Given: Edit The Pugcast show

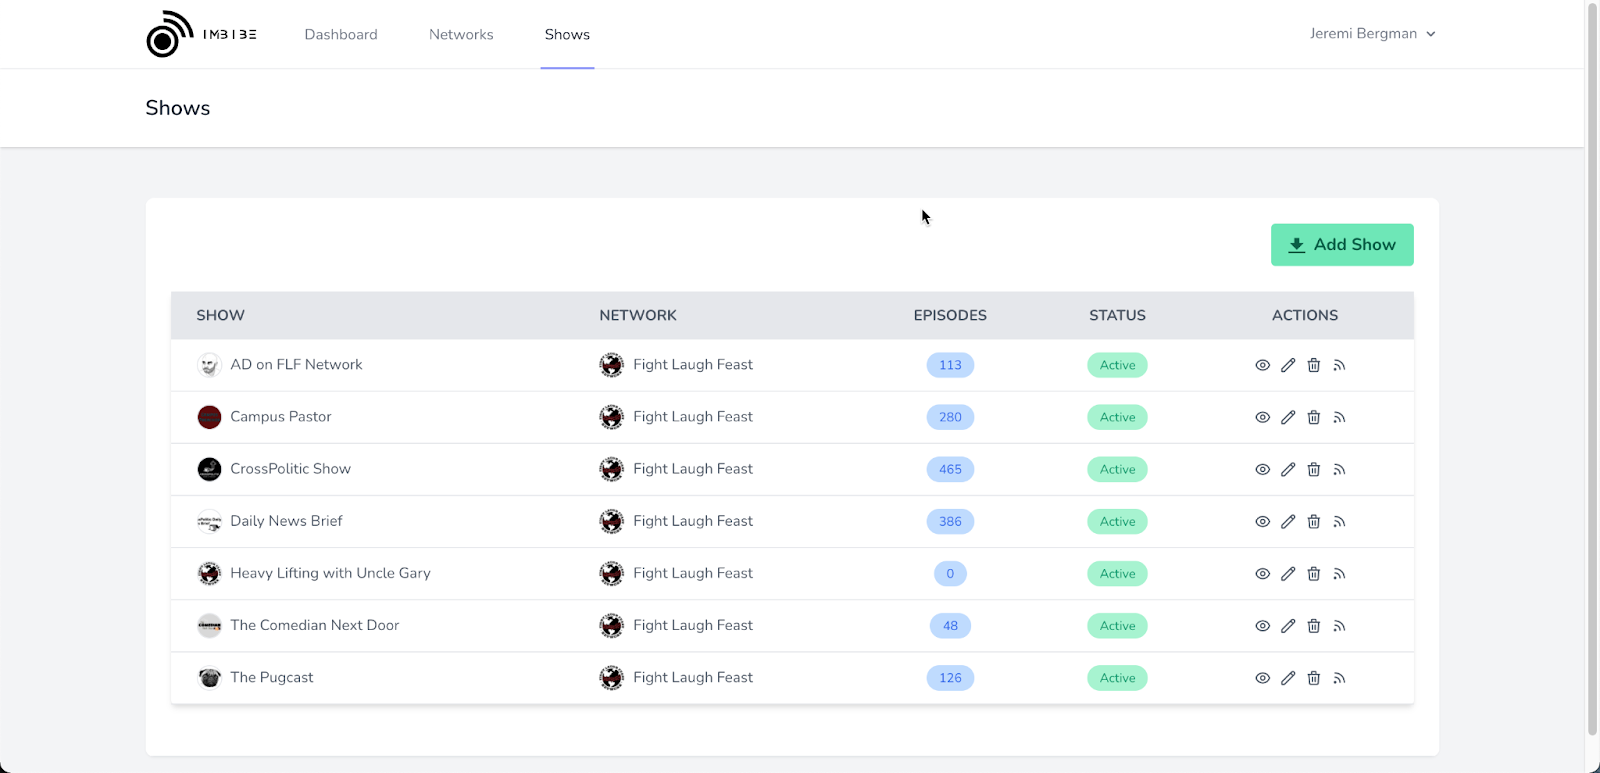Looking at the screenshot, I should click(x=1288, y=678).
